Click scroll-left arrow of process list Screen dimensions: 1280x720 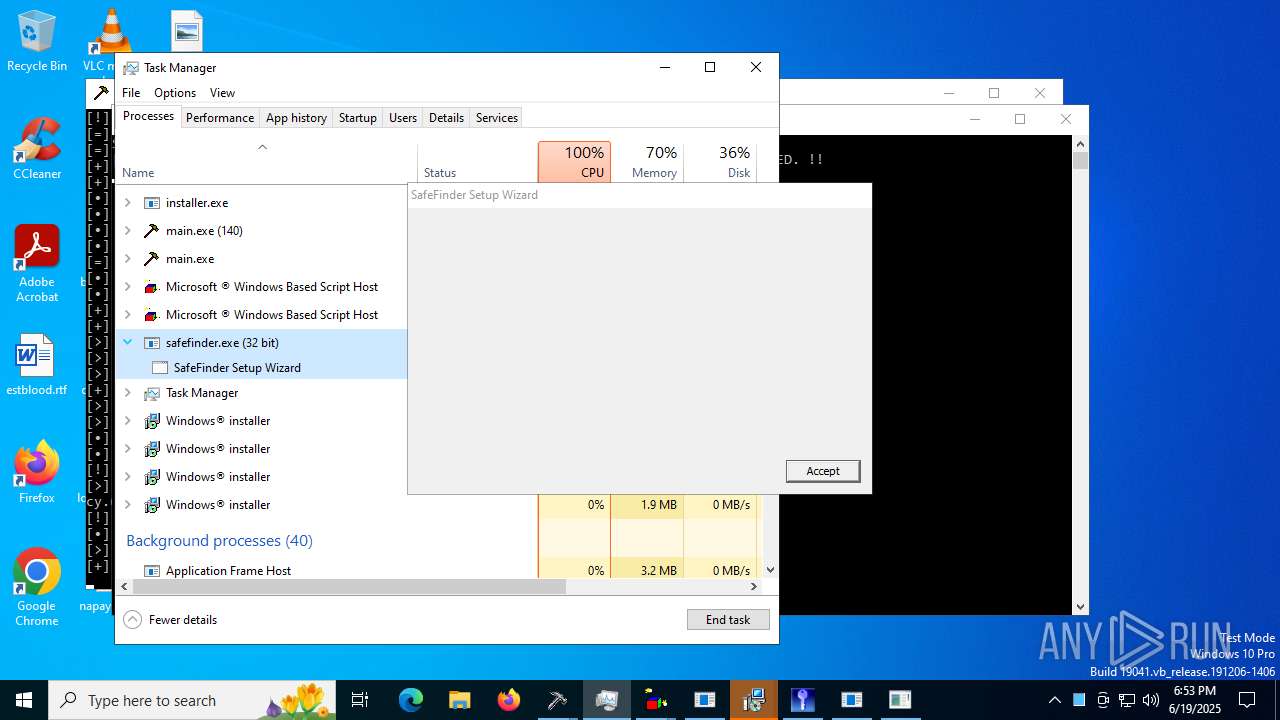(x=124, y=587)
